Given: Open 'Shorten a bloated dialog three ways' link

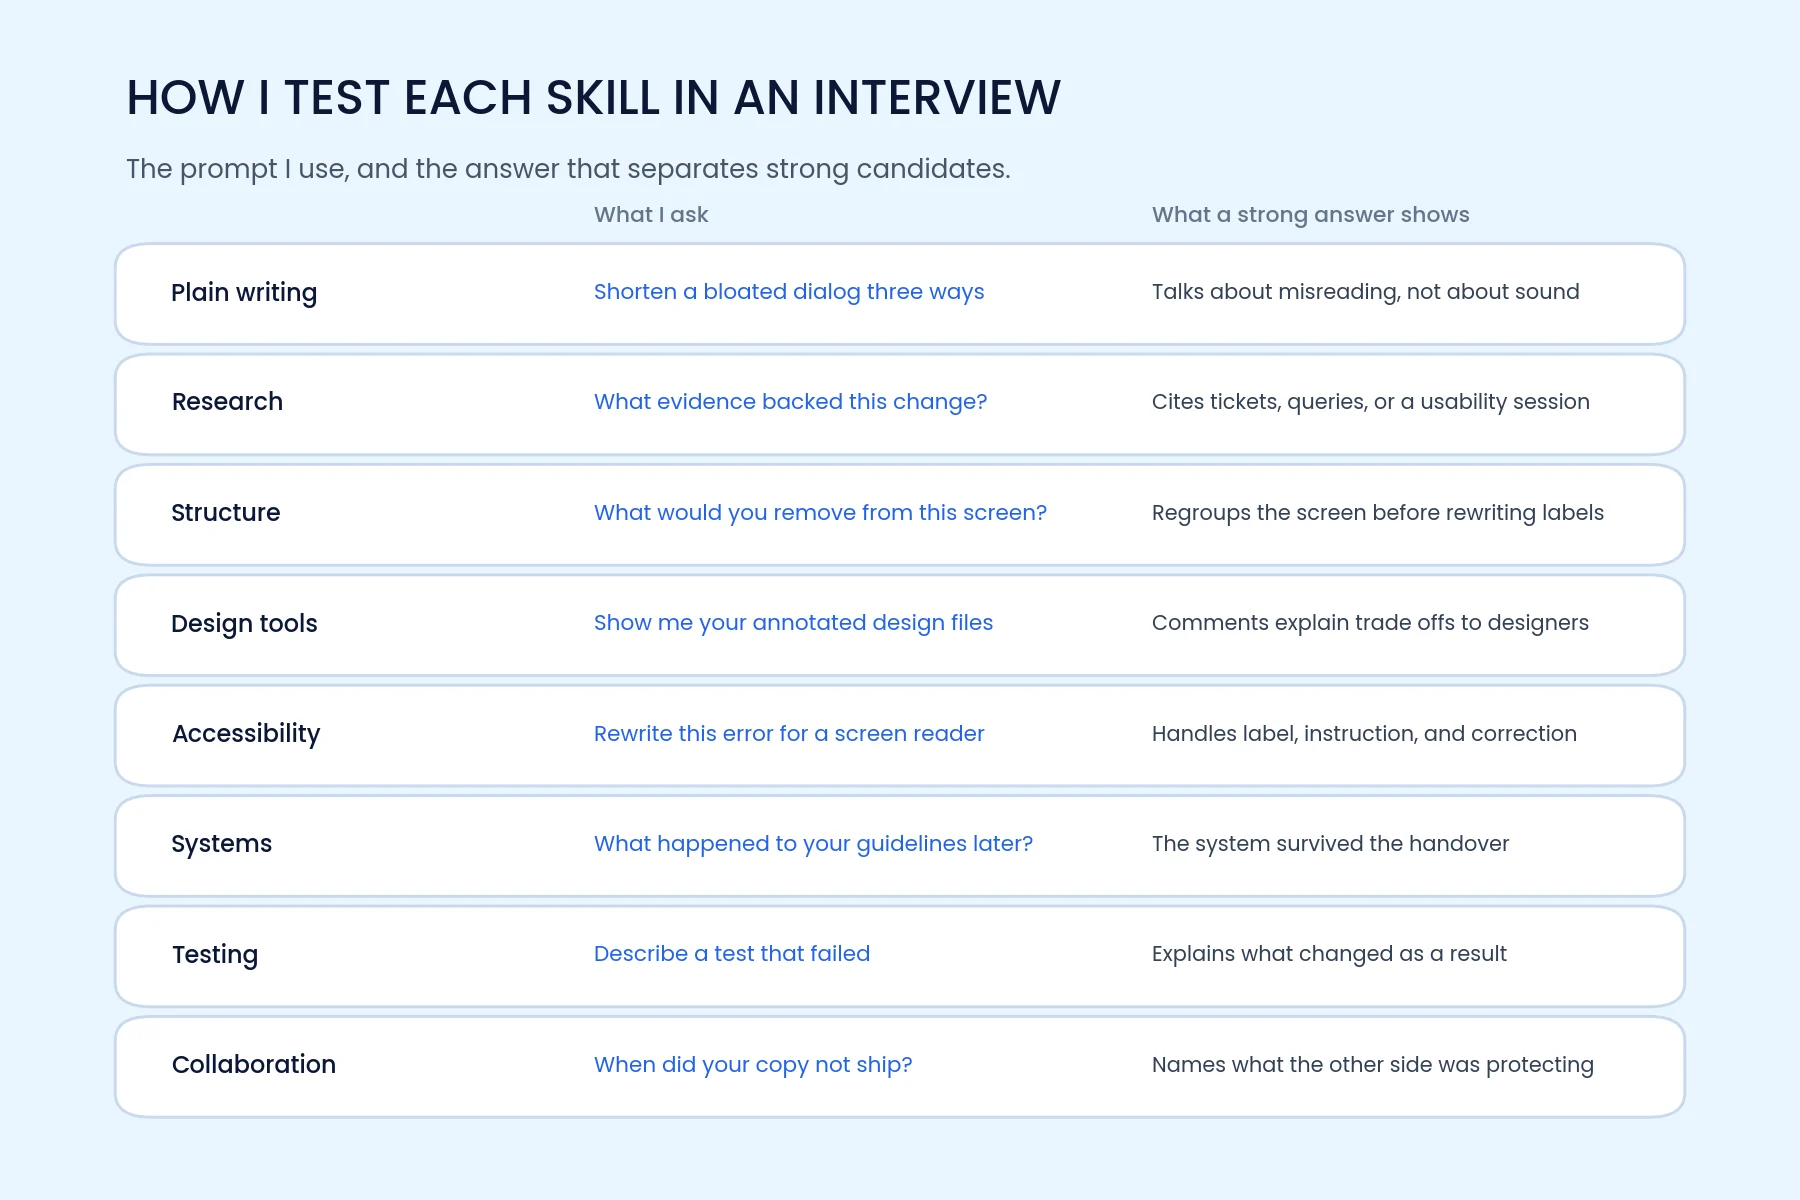Looking at the screenshot, I should pos(789,292).
